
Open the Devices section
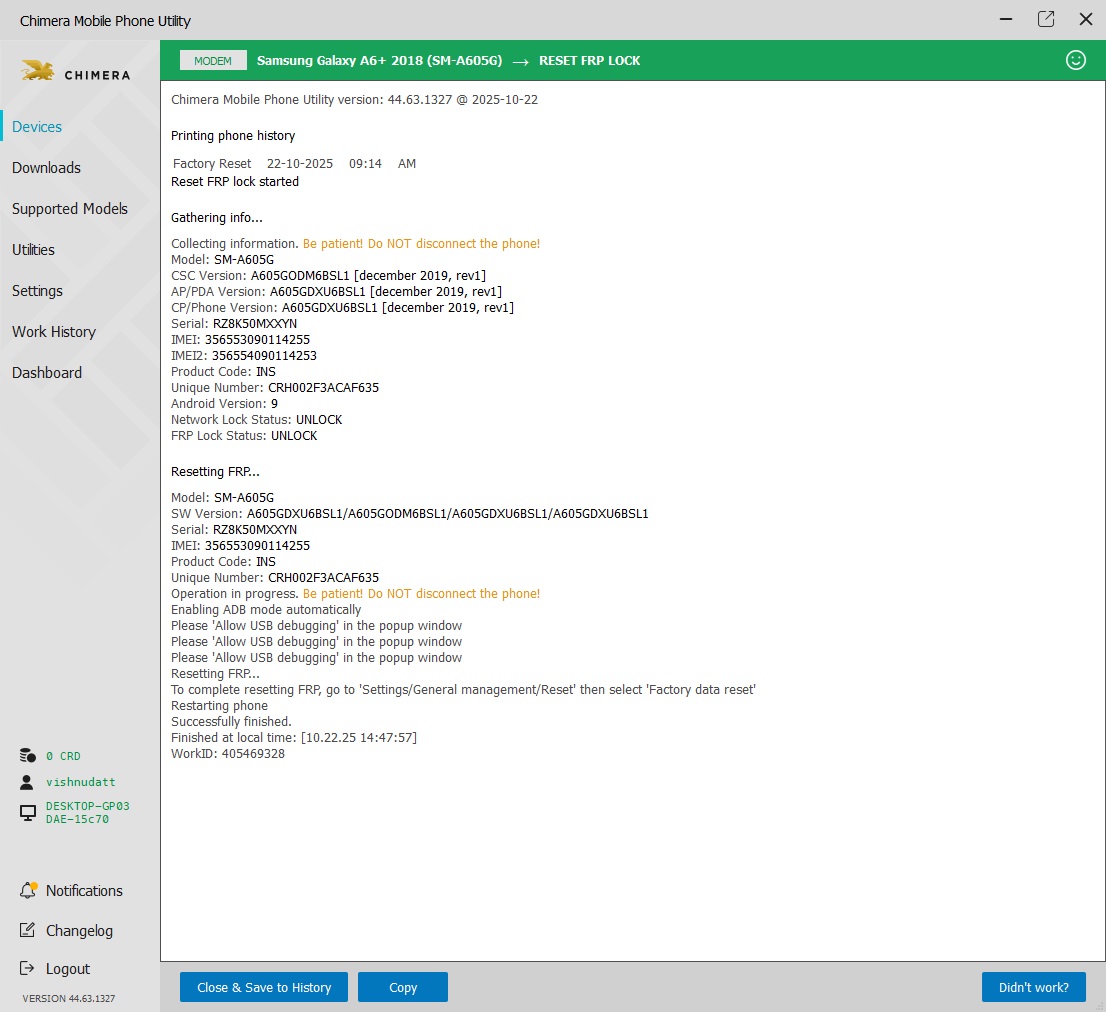click(37, 127)
